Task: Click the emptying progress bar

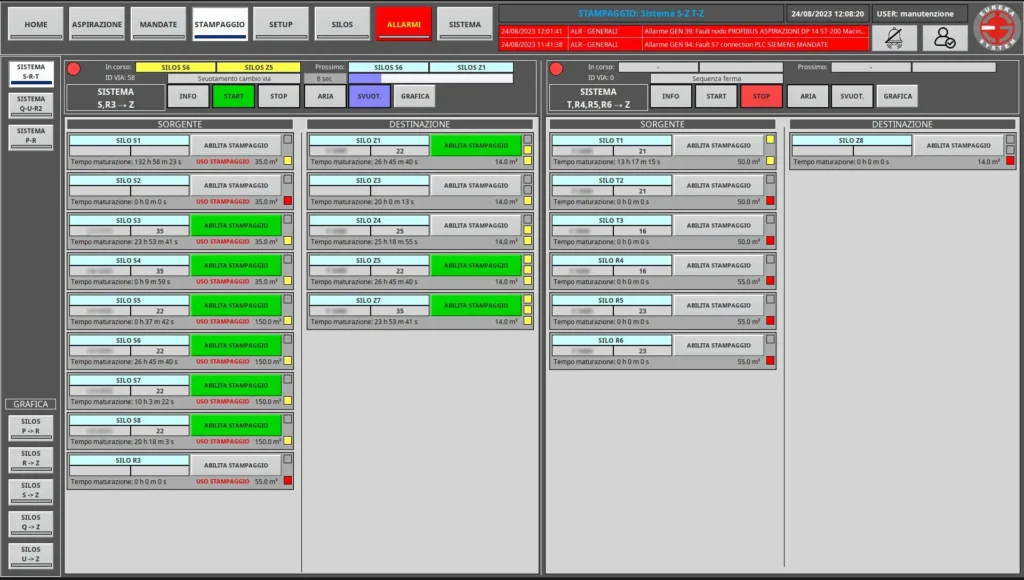Action: [430, 78]
